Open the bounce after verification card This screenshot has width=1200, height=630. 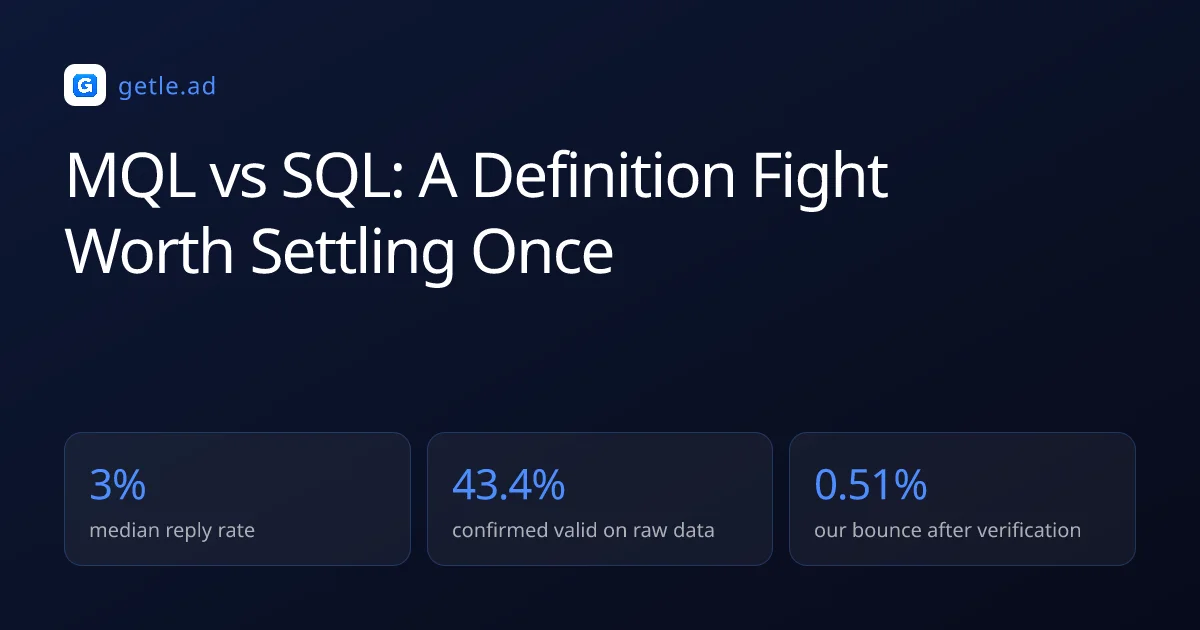click(x=962, y=499)
